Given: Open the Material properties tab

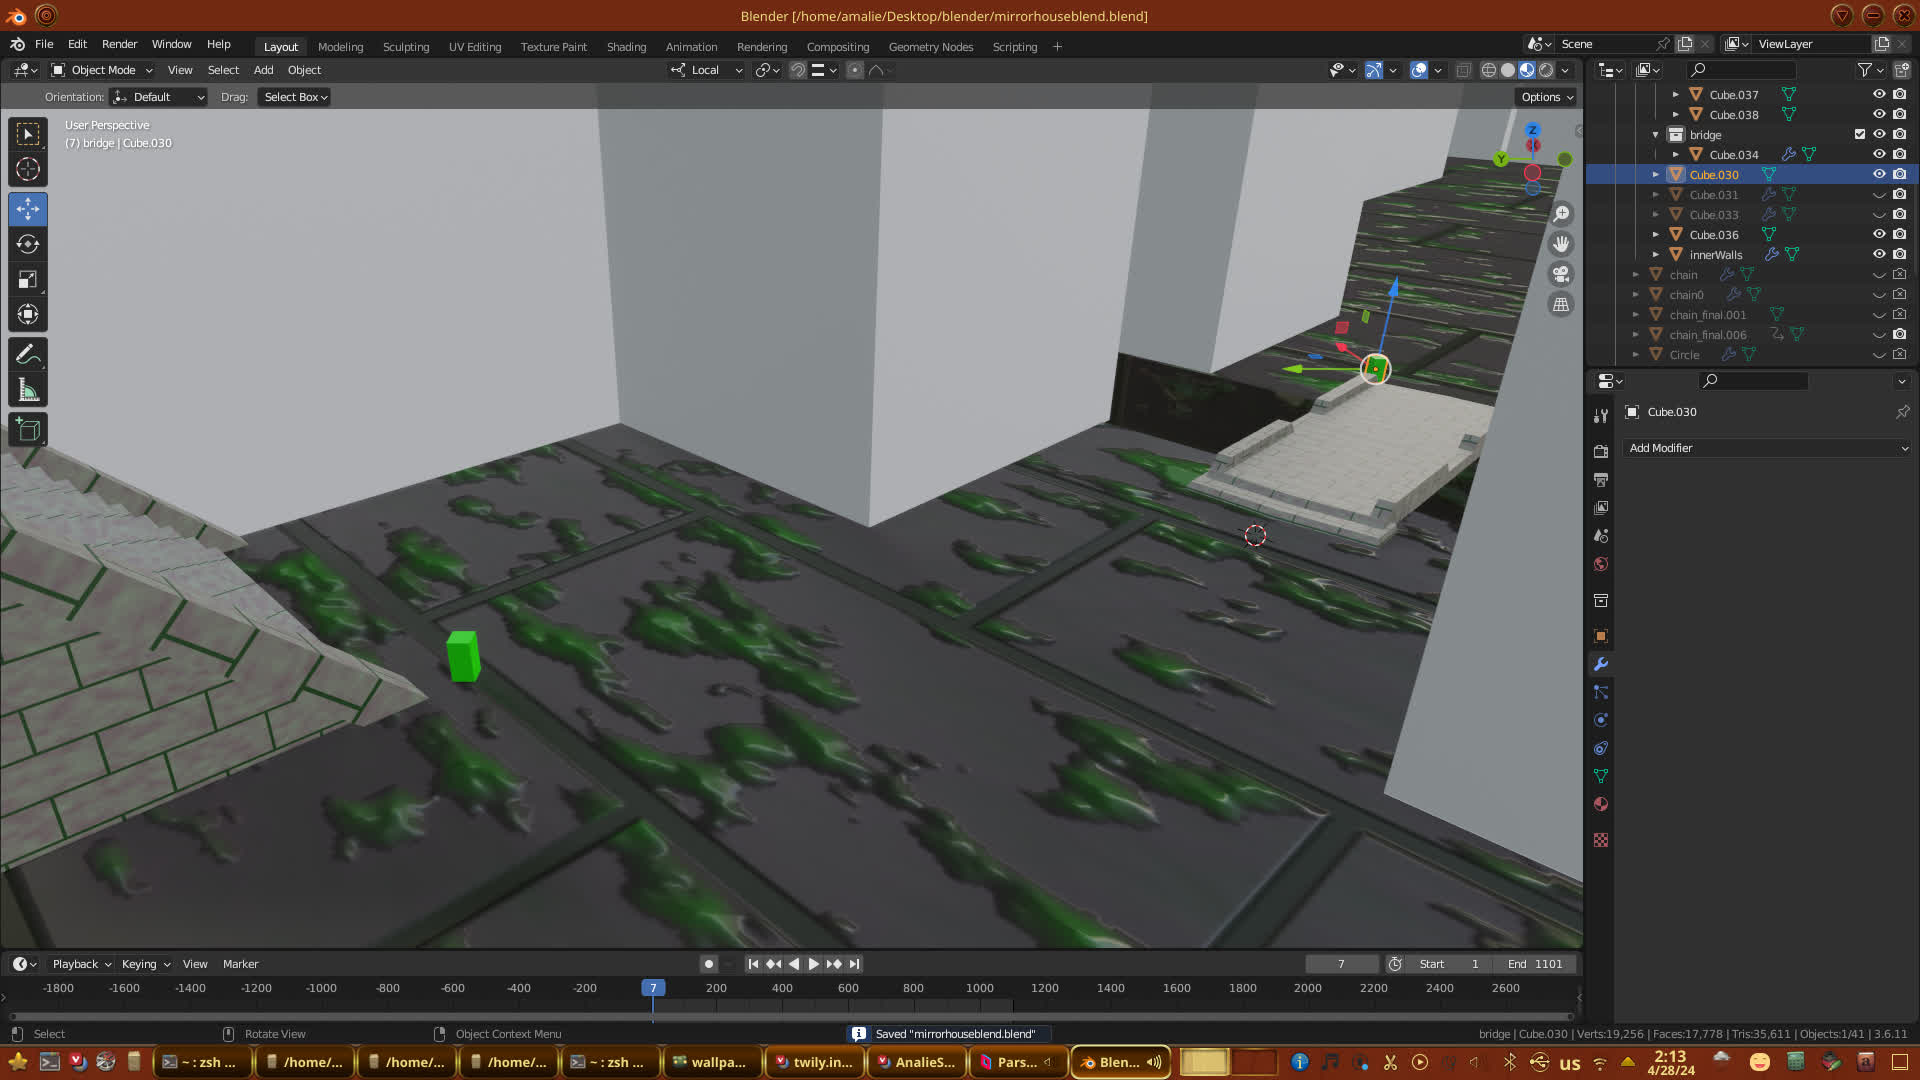Looking at the screenshot, I should (x=1601, y=805).
